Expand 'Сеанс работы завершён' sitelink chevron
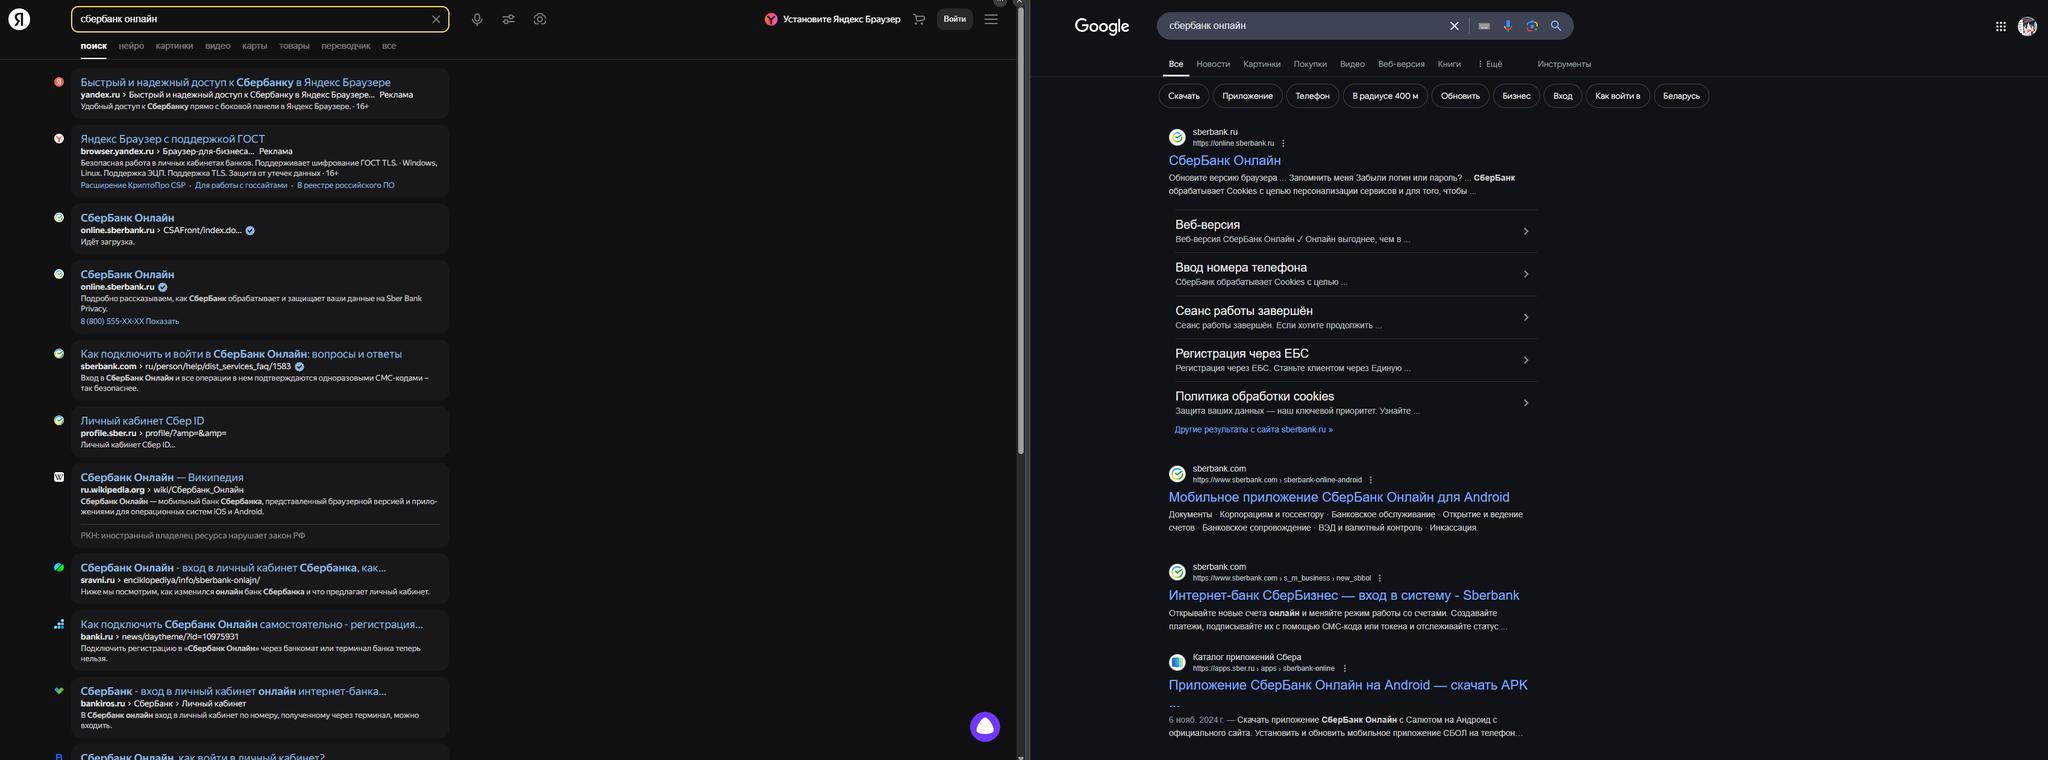 [x=1526, y=317]
